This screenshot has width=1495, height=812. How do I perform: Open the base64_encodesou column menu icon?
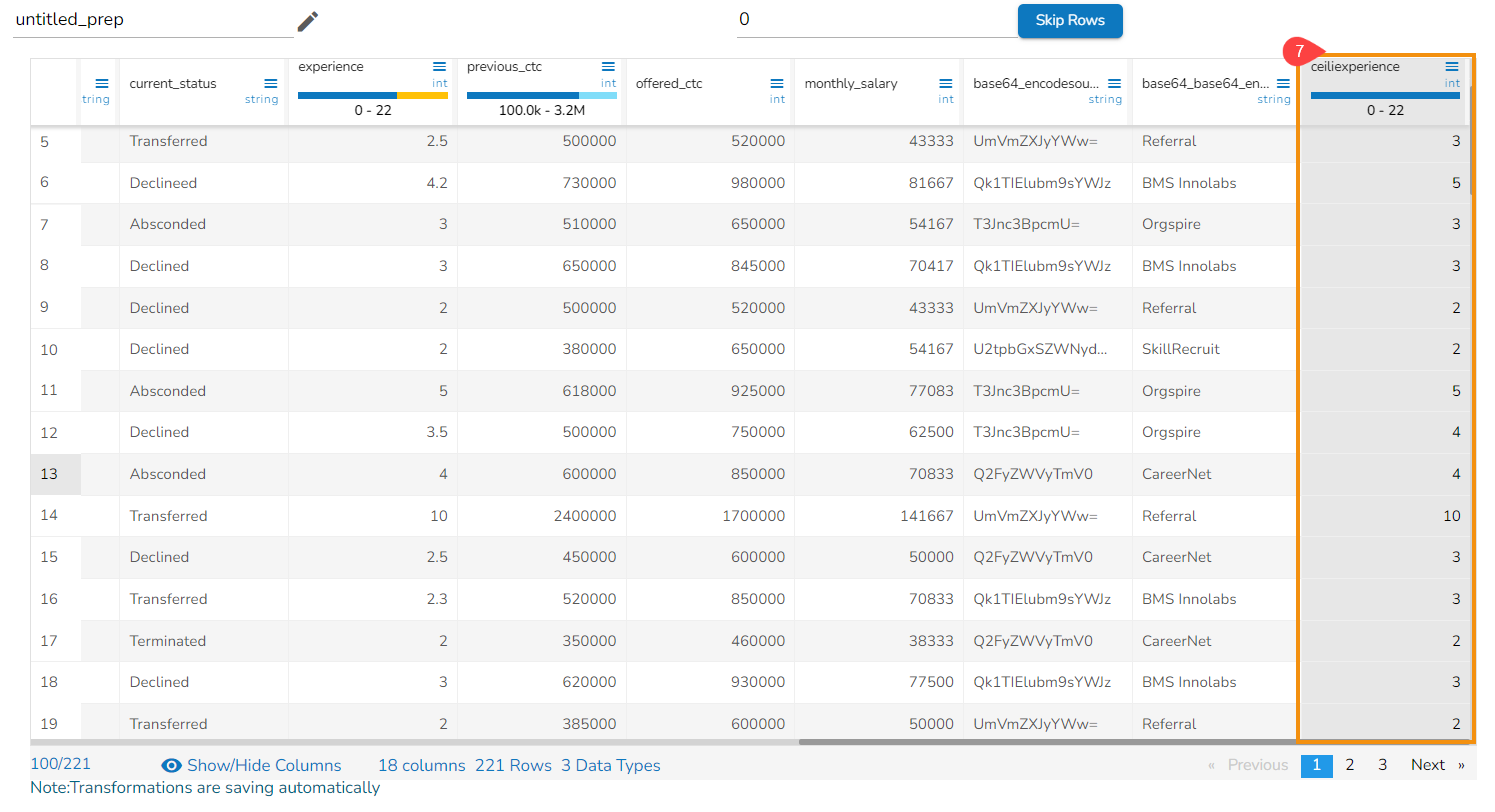1114,84
